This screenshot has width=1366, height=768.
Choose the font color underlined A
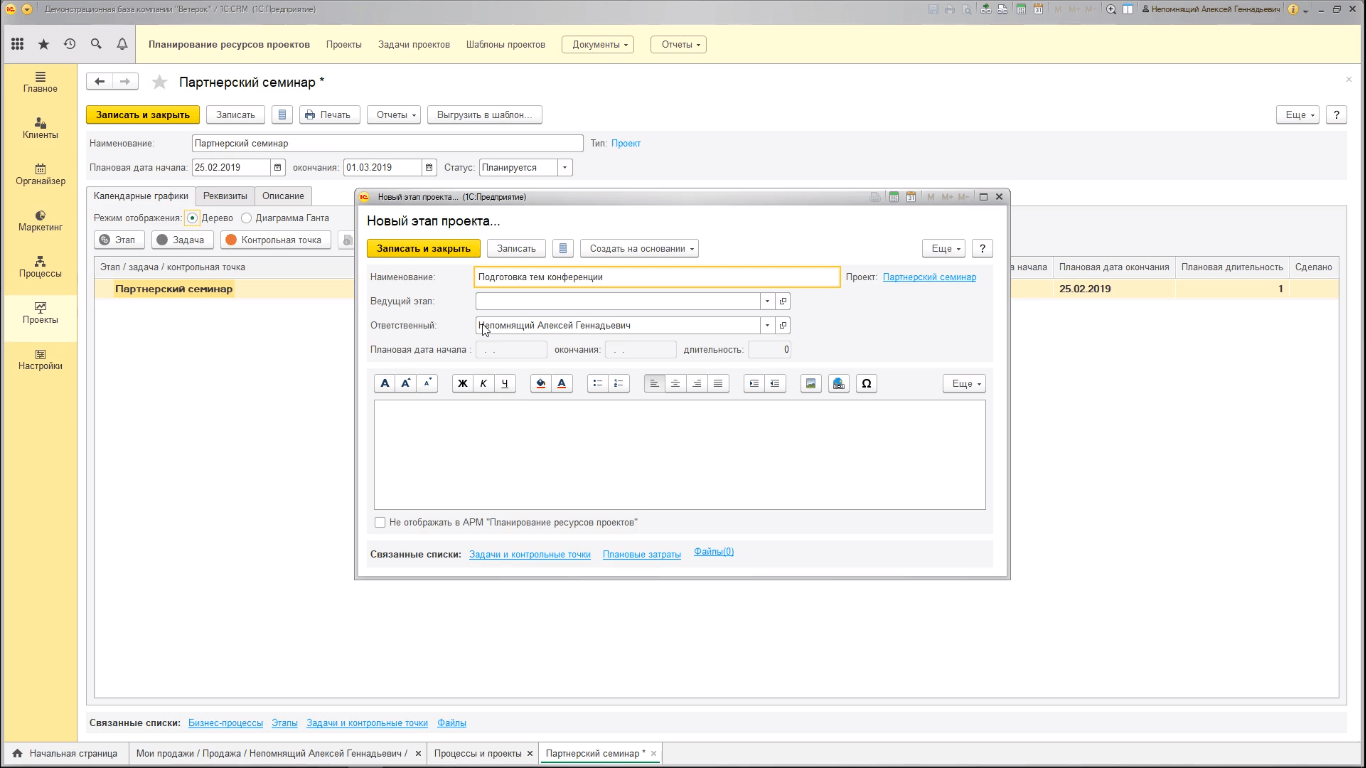pyautogui.click(x=562, y=383)
